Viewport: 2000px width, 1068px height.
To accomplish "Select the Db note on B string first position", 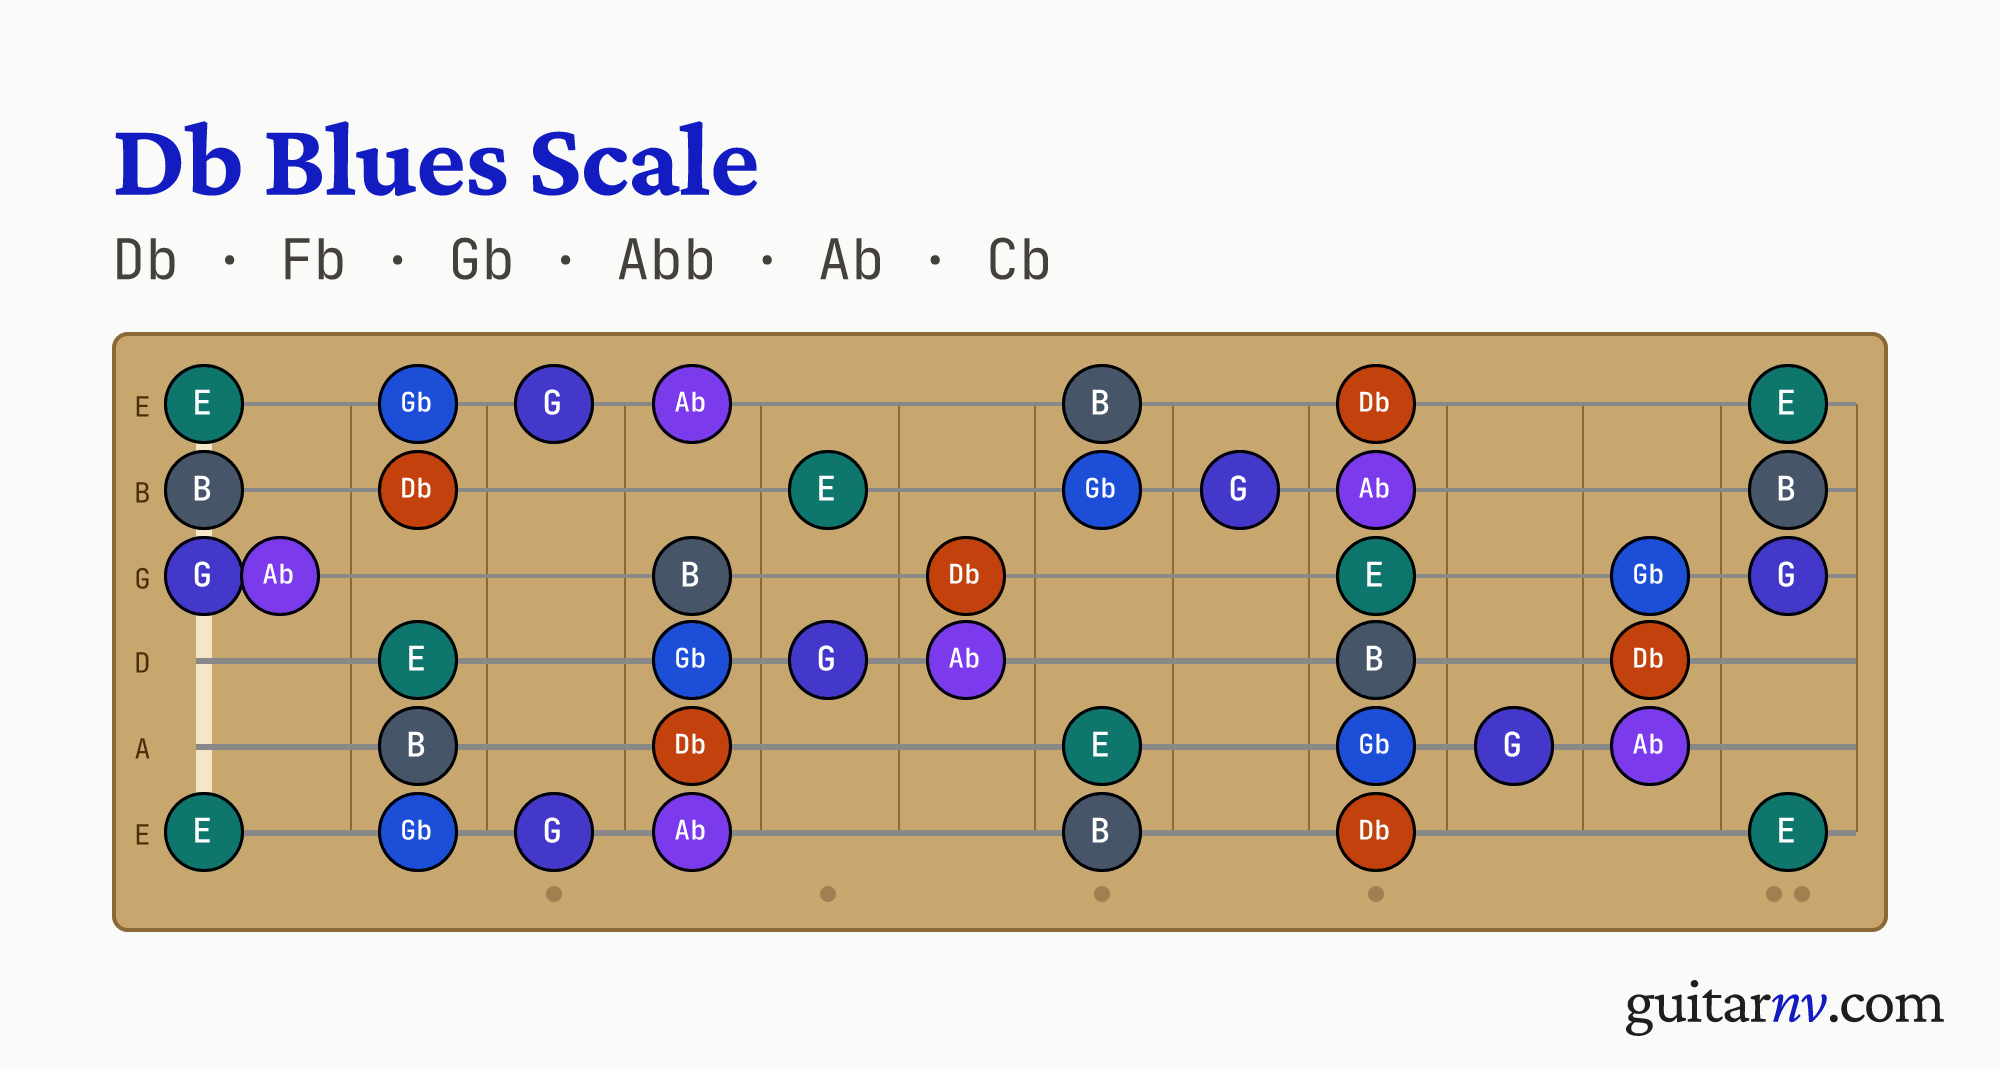I will [x=418, y=490].
